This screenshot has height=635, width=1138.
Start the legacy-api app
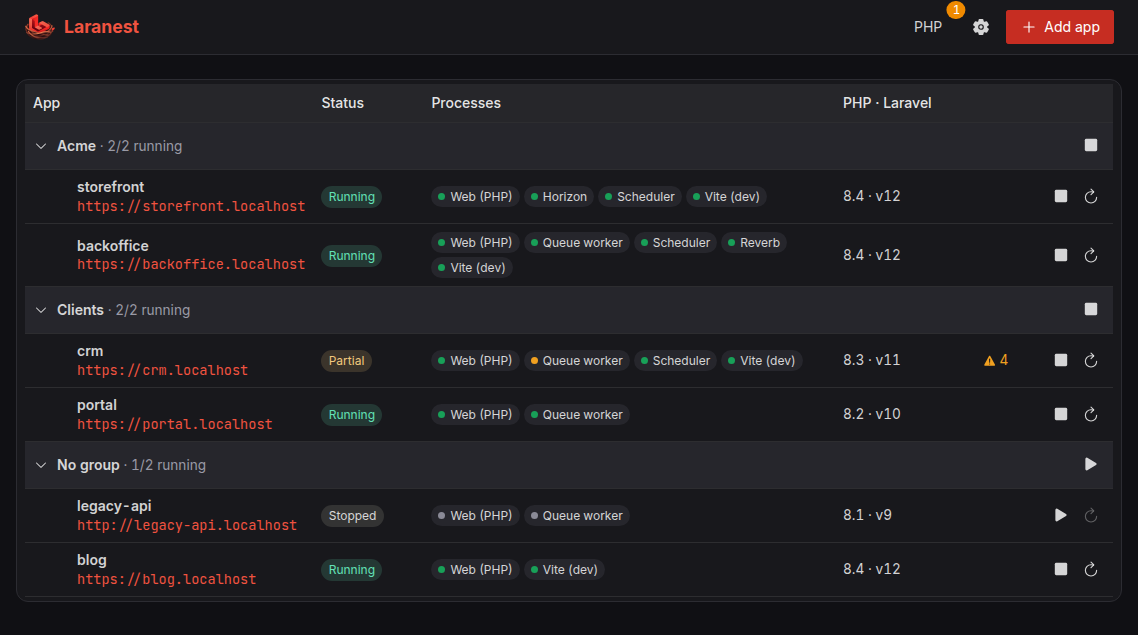click(x=1060, y=515)
